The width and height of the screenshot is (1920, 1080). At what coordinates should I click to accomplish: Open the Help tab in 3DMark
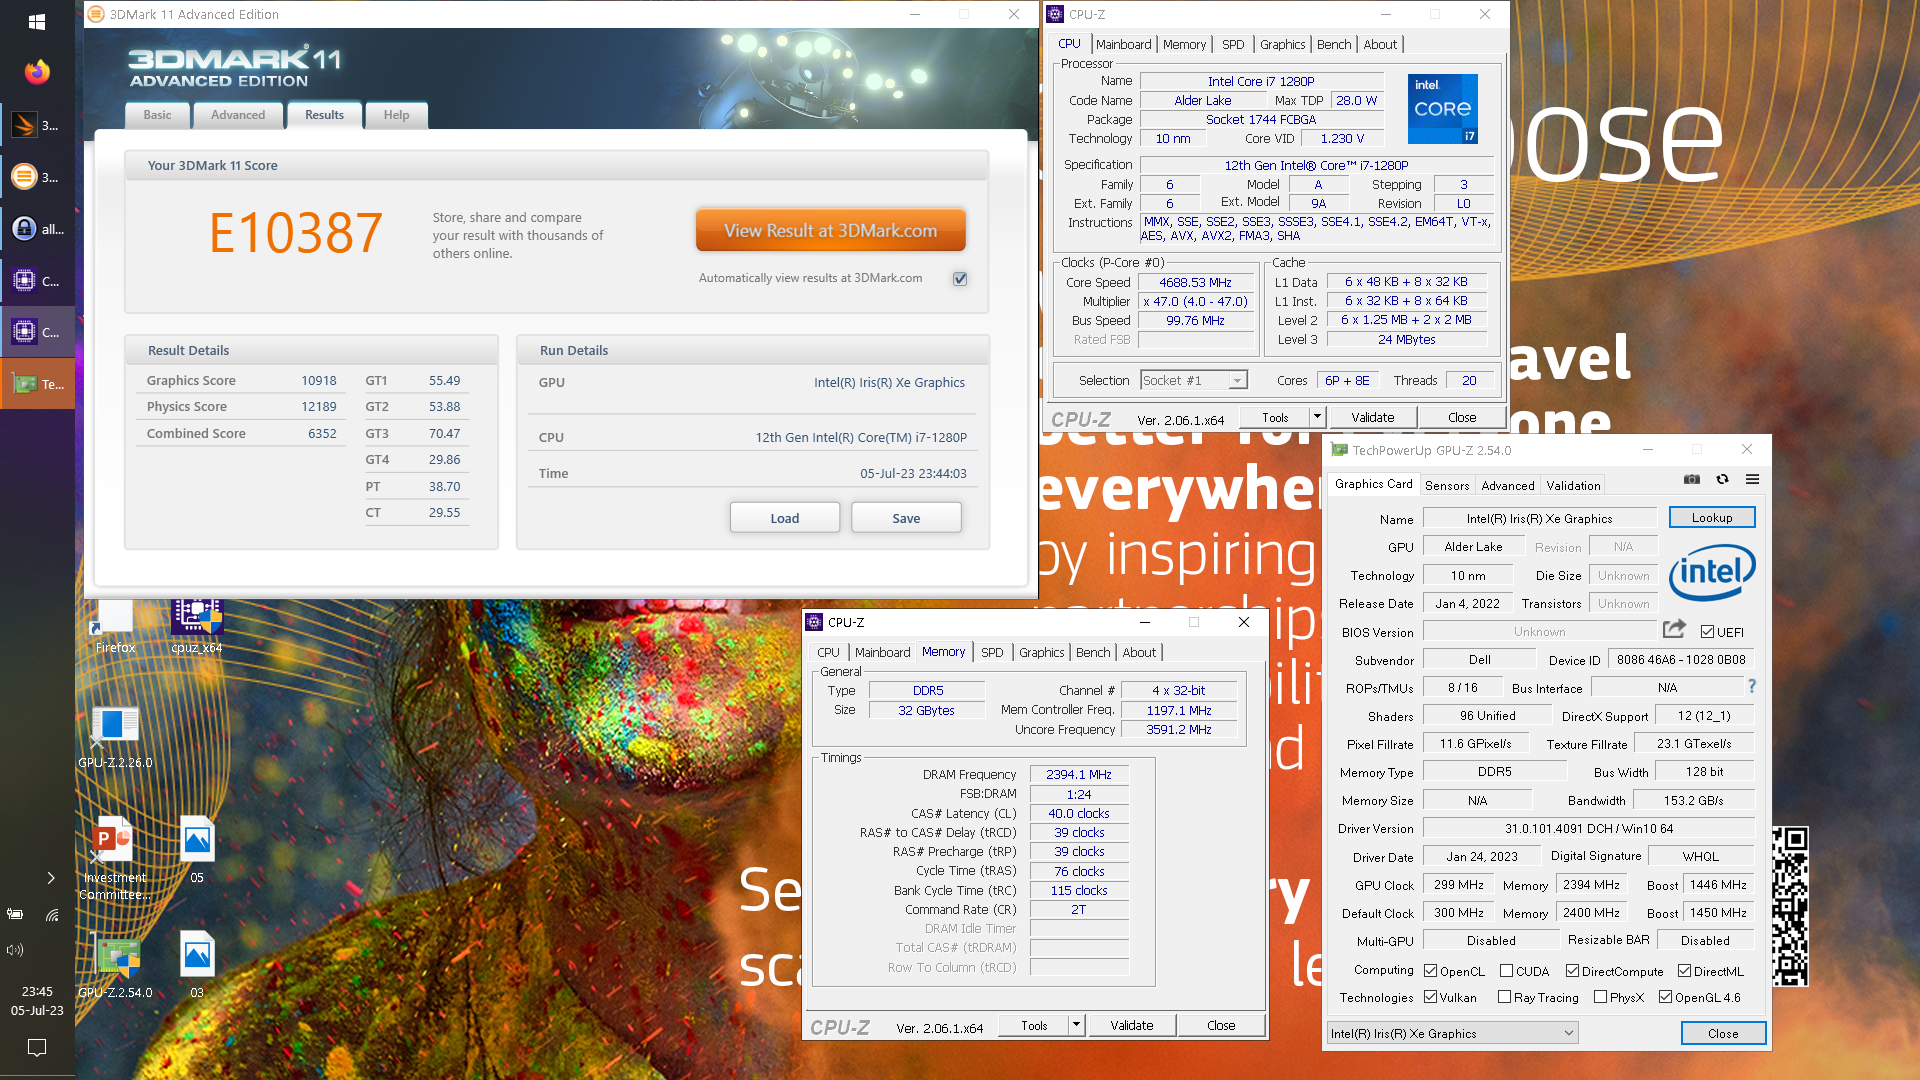point(396,115)
